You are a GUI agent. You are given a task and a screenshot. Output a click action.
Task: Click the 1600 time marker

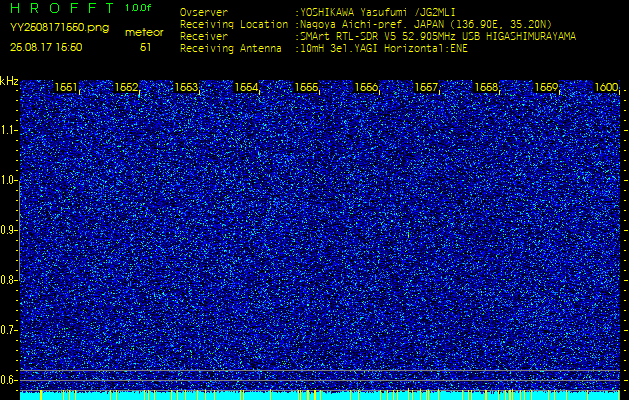[x=606, y=87]
